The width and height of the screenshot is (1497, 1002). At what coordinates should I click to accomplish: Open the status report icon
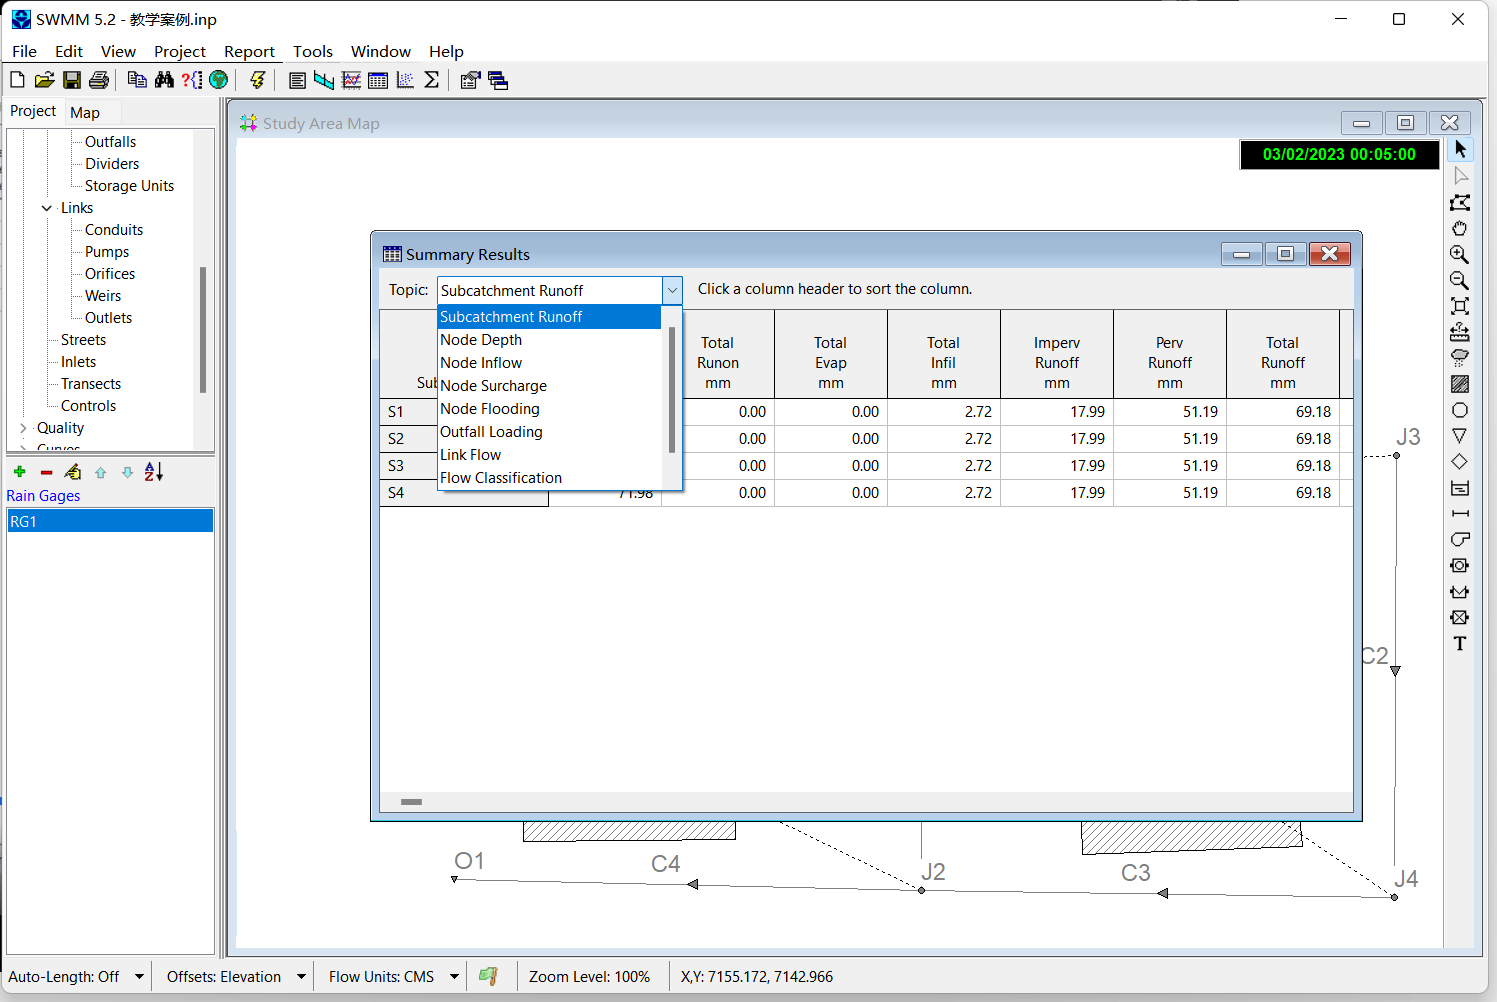(297, 80)
